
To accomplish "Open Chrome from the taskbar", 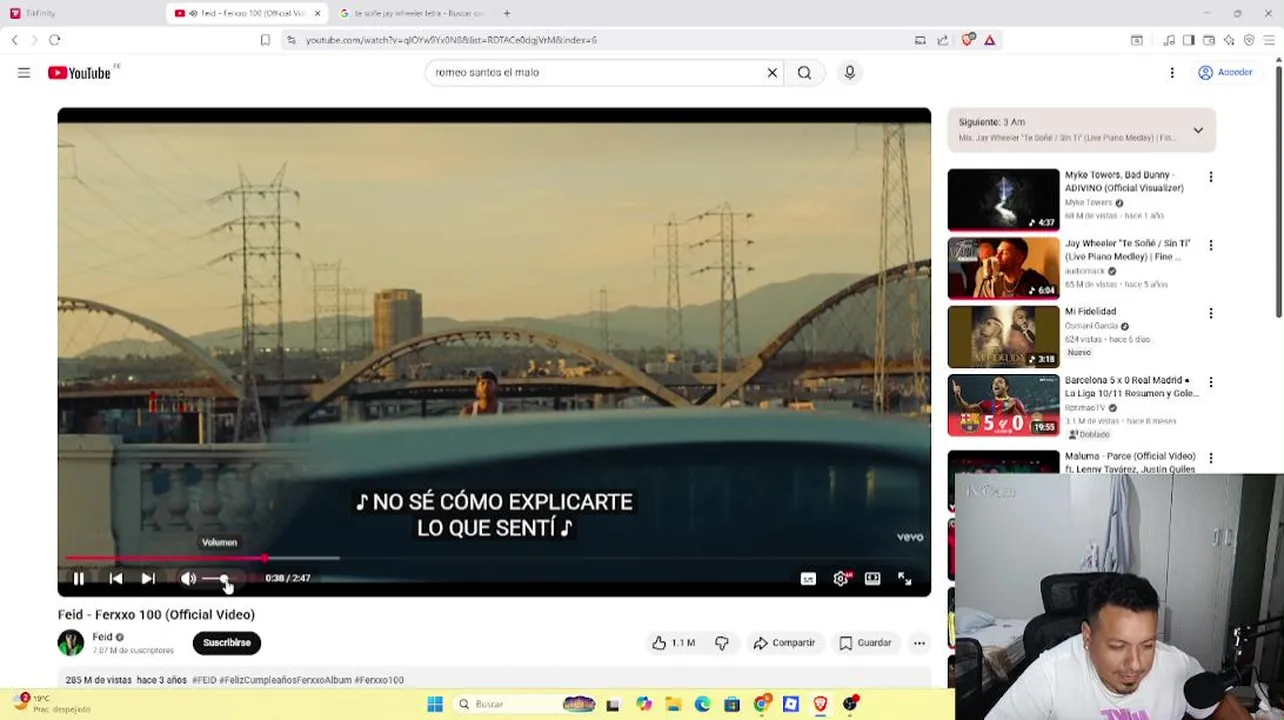I will click(761, 704).
